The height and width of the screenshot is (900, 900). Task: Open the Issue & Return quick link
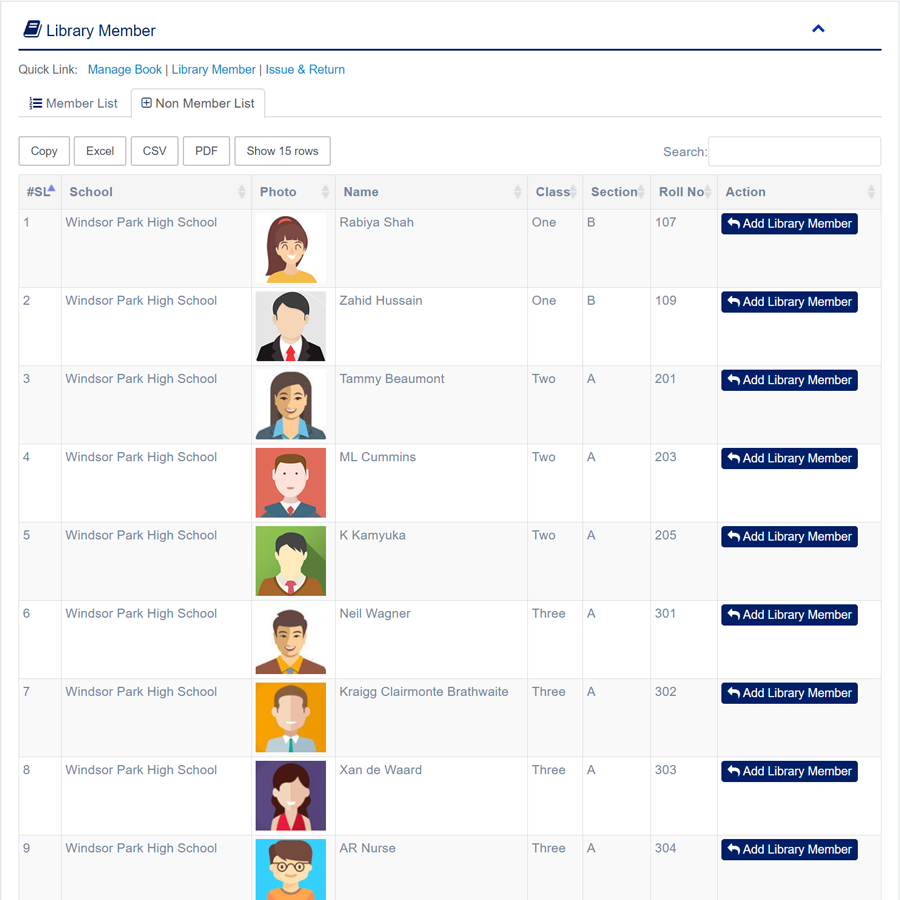click(x=305, y=70)
